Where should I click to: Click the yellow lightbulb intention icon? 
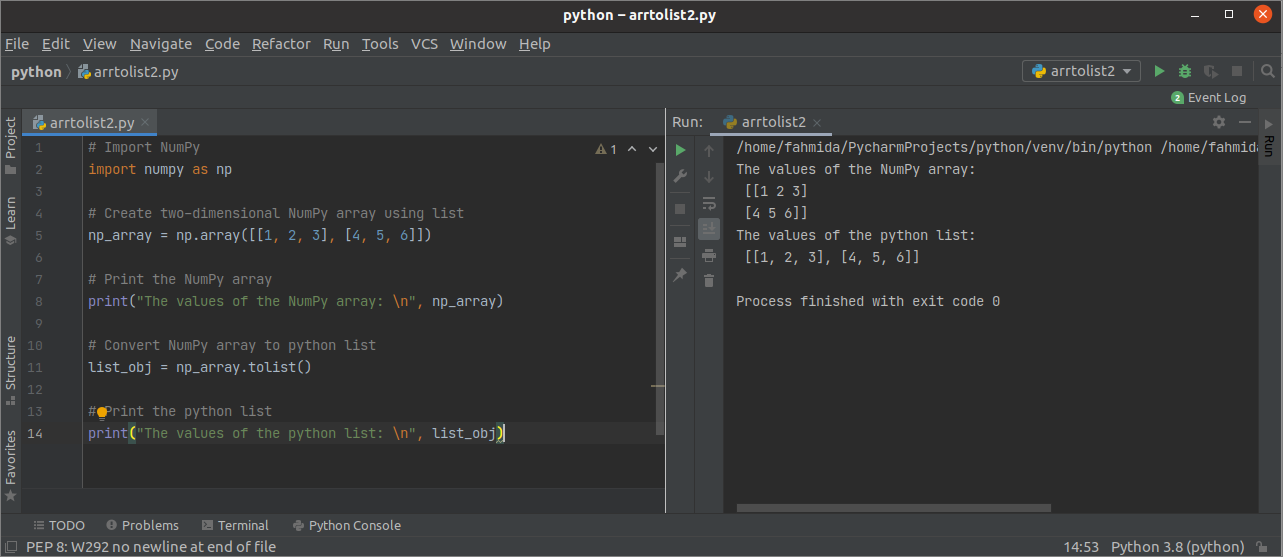pyautogui.click(x=101, y=411)
